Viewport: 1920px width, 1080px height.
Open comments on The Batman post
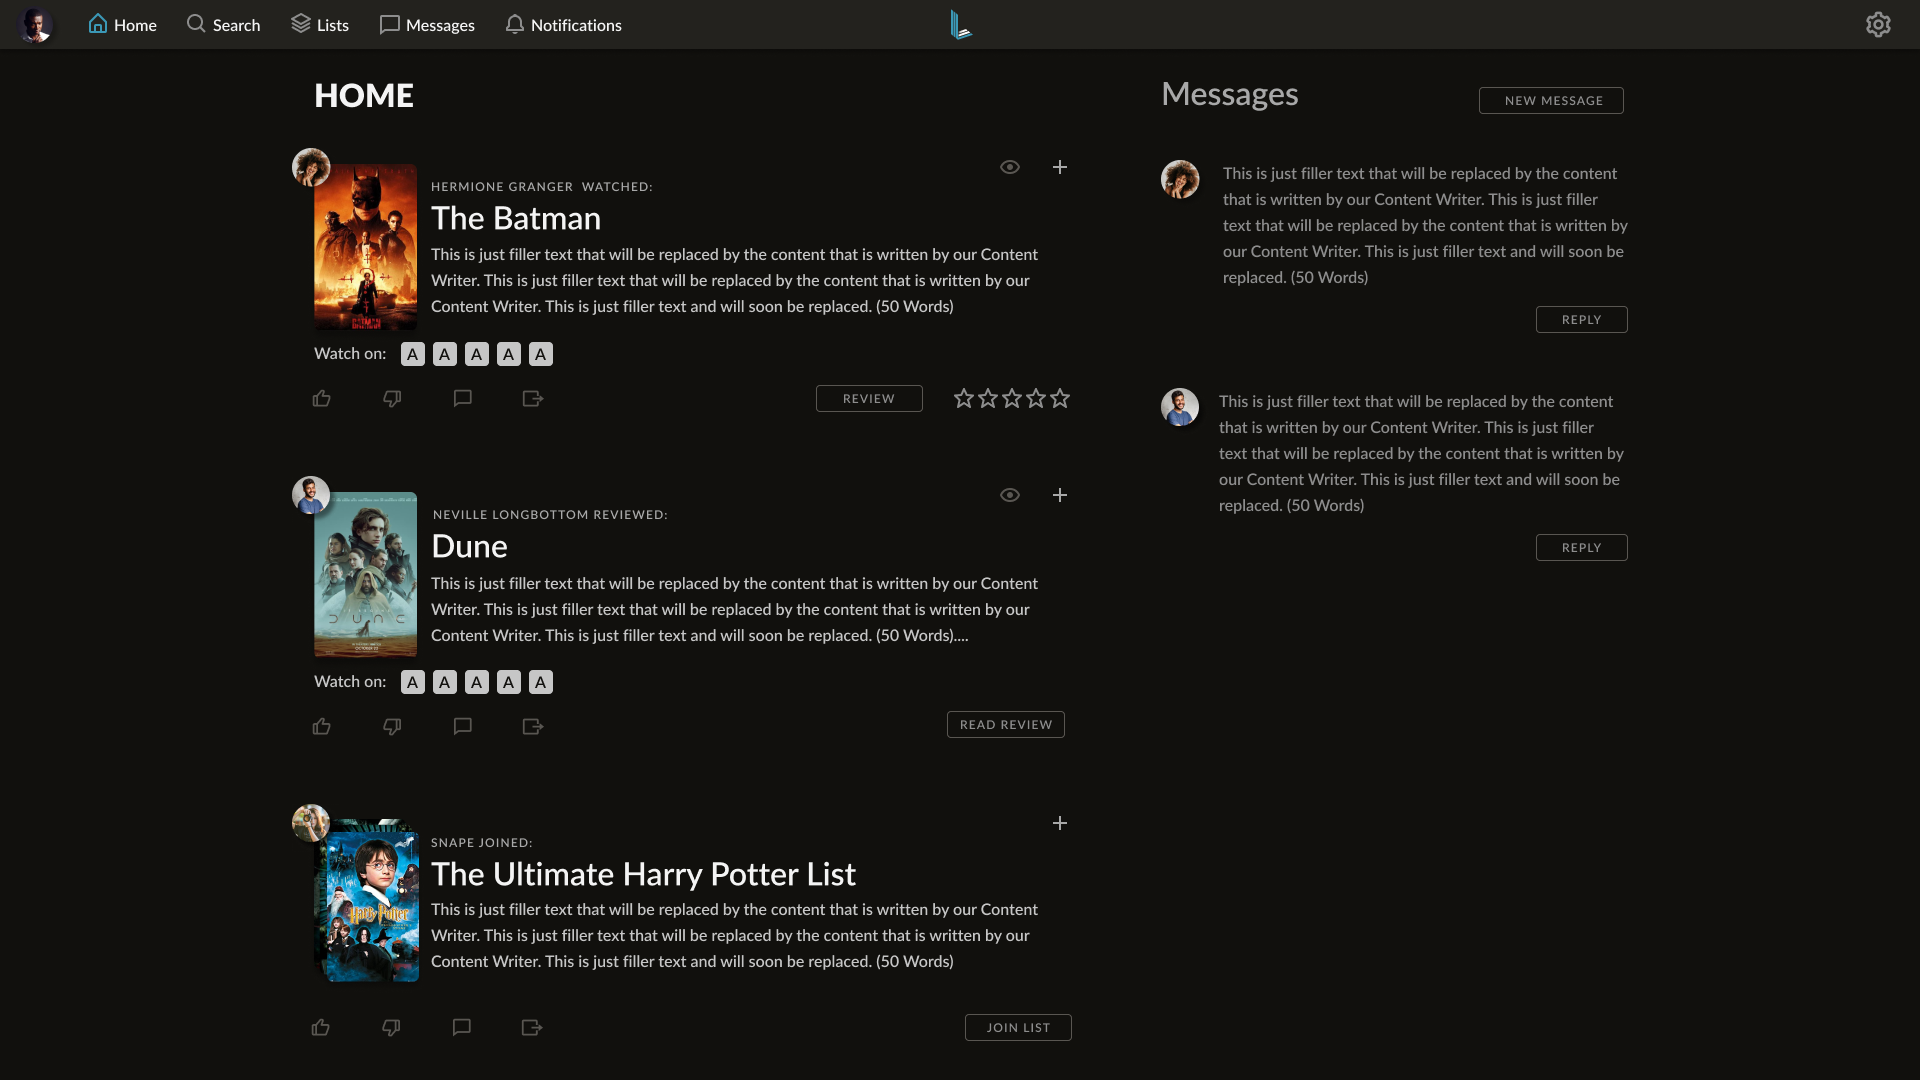462,398
